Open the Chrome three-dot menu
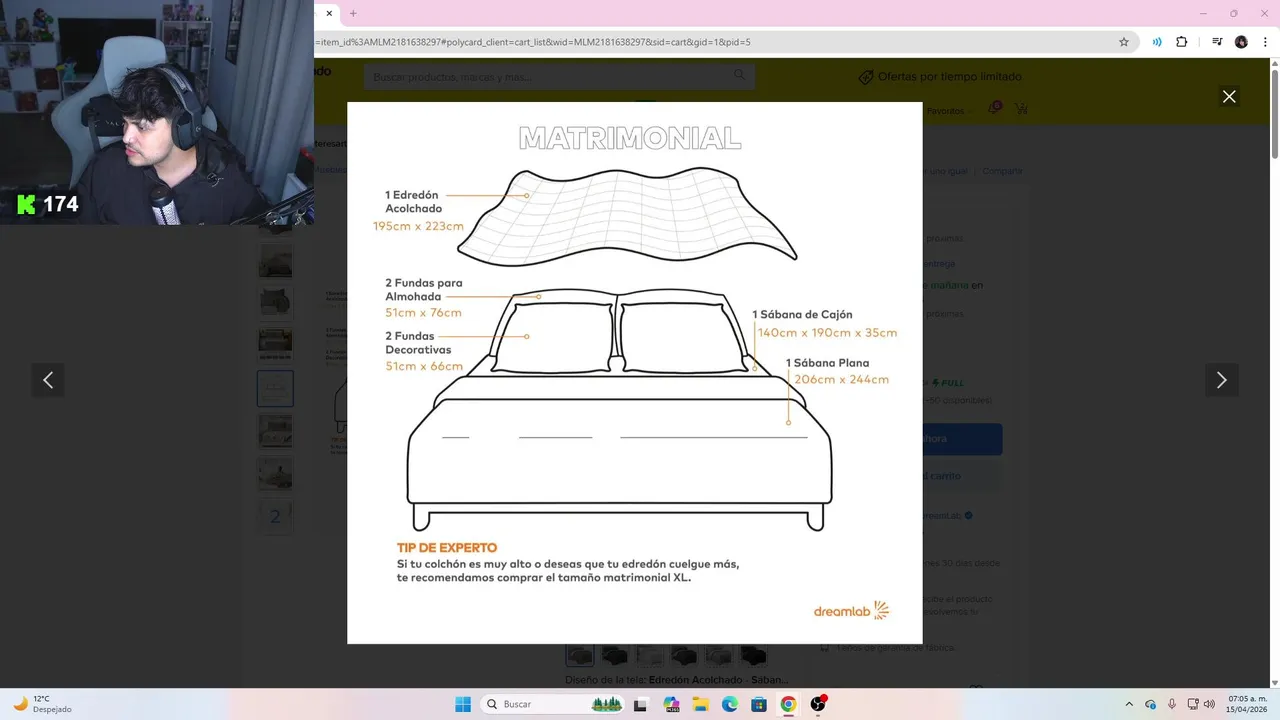The height and width of the screenshot is (720, 1280). point(1265,42)
